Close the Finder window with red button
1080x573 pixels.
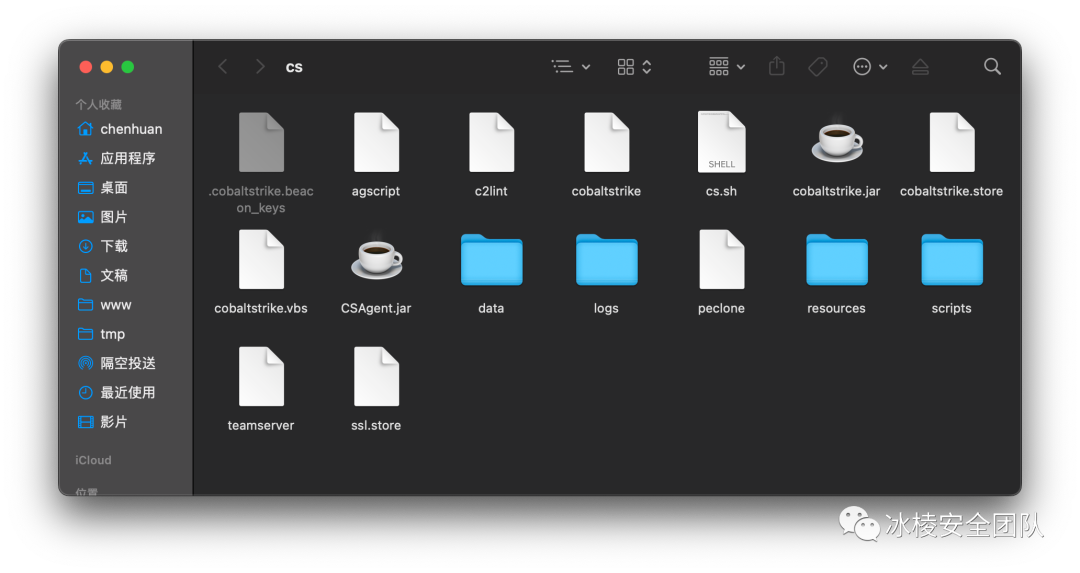(x=86, y=67)
